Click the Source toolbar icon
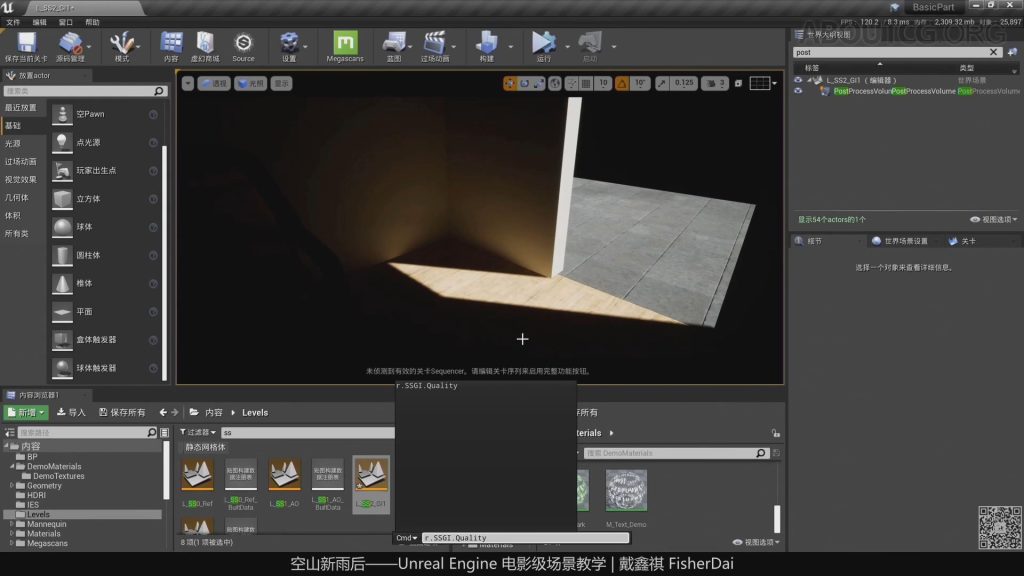Image resolution: width=1024 pixels, height=576 pixels. tap(243, 42)
